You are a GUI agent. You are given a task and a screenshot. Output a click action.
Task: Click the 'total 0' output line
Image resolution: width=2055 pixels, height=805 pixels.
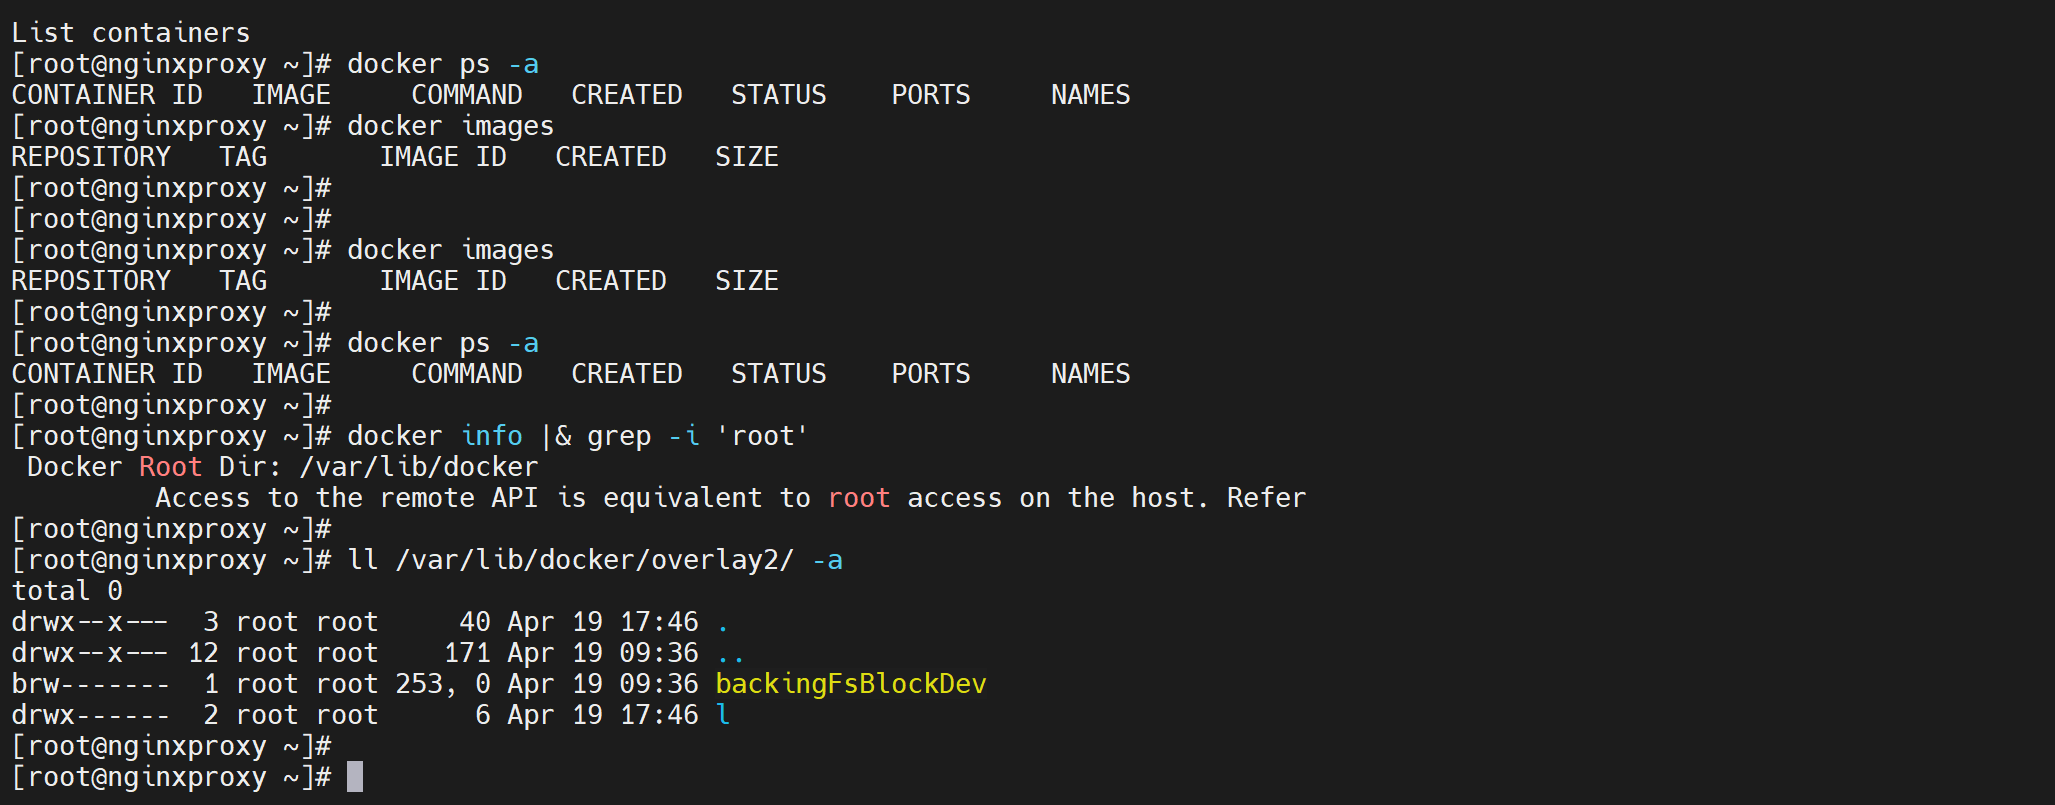(x=67, y=591)
